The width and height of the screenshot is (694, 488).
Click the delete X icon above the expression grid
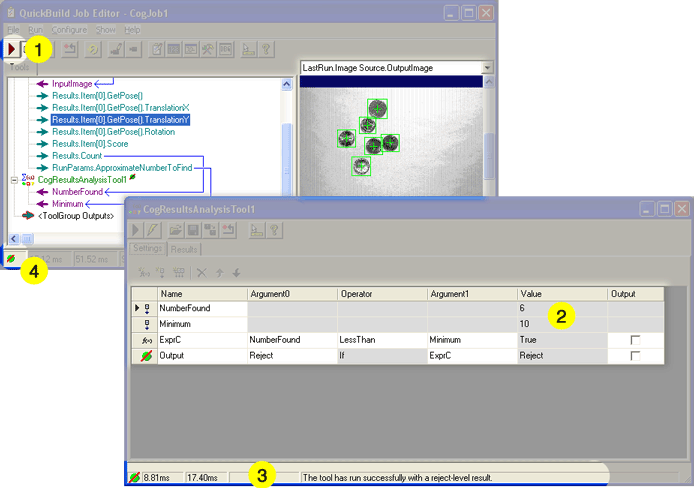(201, 272)
